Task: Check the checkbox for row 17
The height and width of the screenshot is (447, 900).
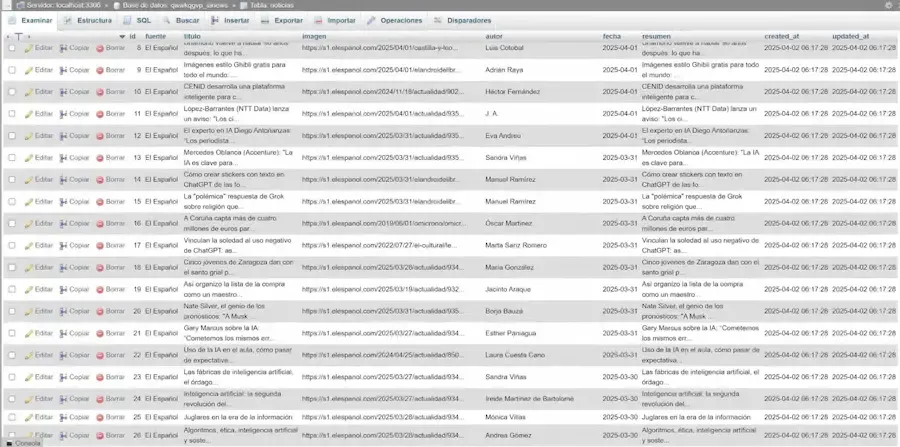Action: pyautogui.click(x=12, y=246)
